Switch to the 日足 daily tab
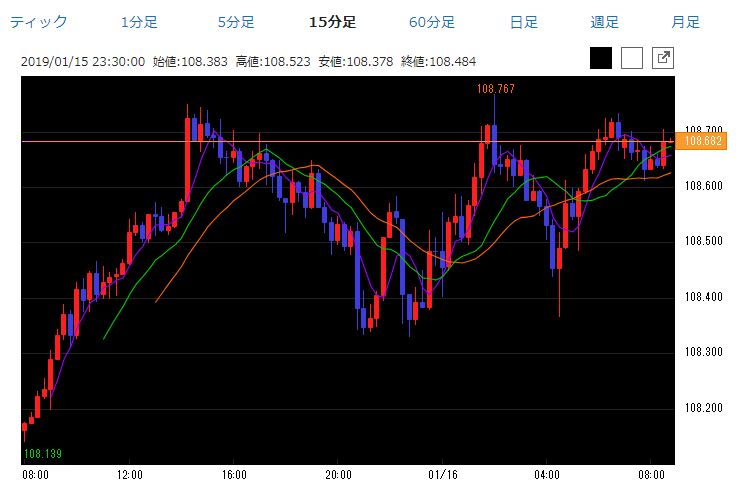736x487 pixels. tap(524, 22)
